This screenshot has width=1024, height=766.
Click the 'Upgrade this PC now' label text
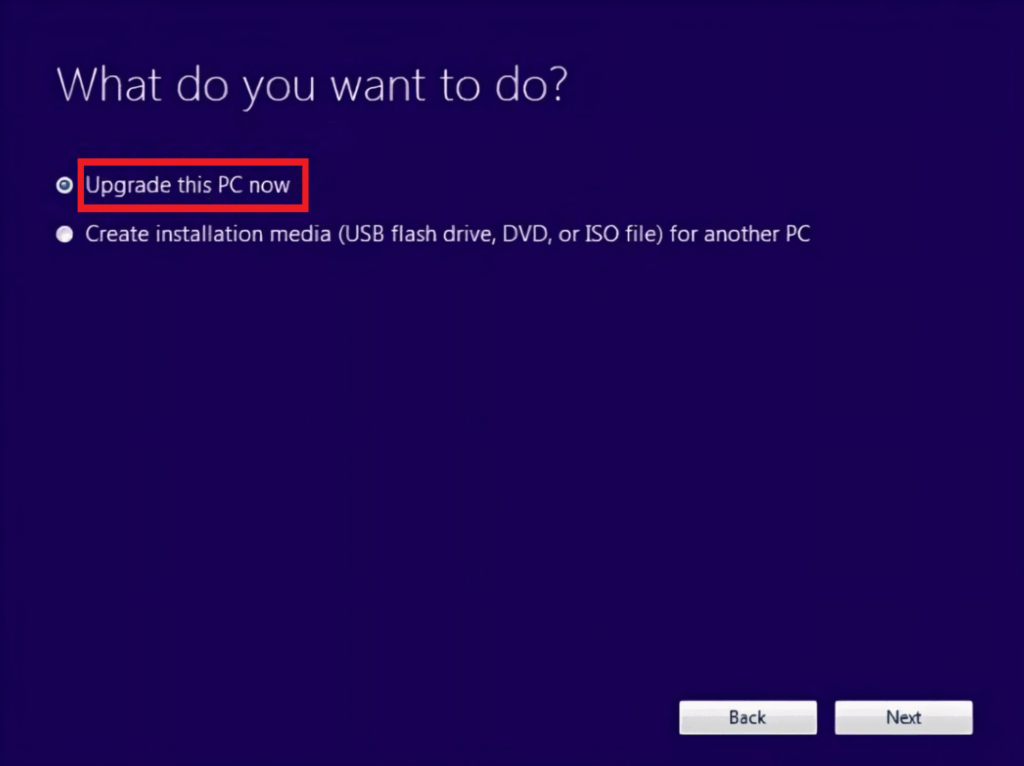[x=187, y=185]
